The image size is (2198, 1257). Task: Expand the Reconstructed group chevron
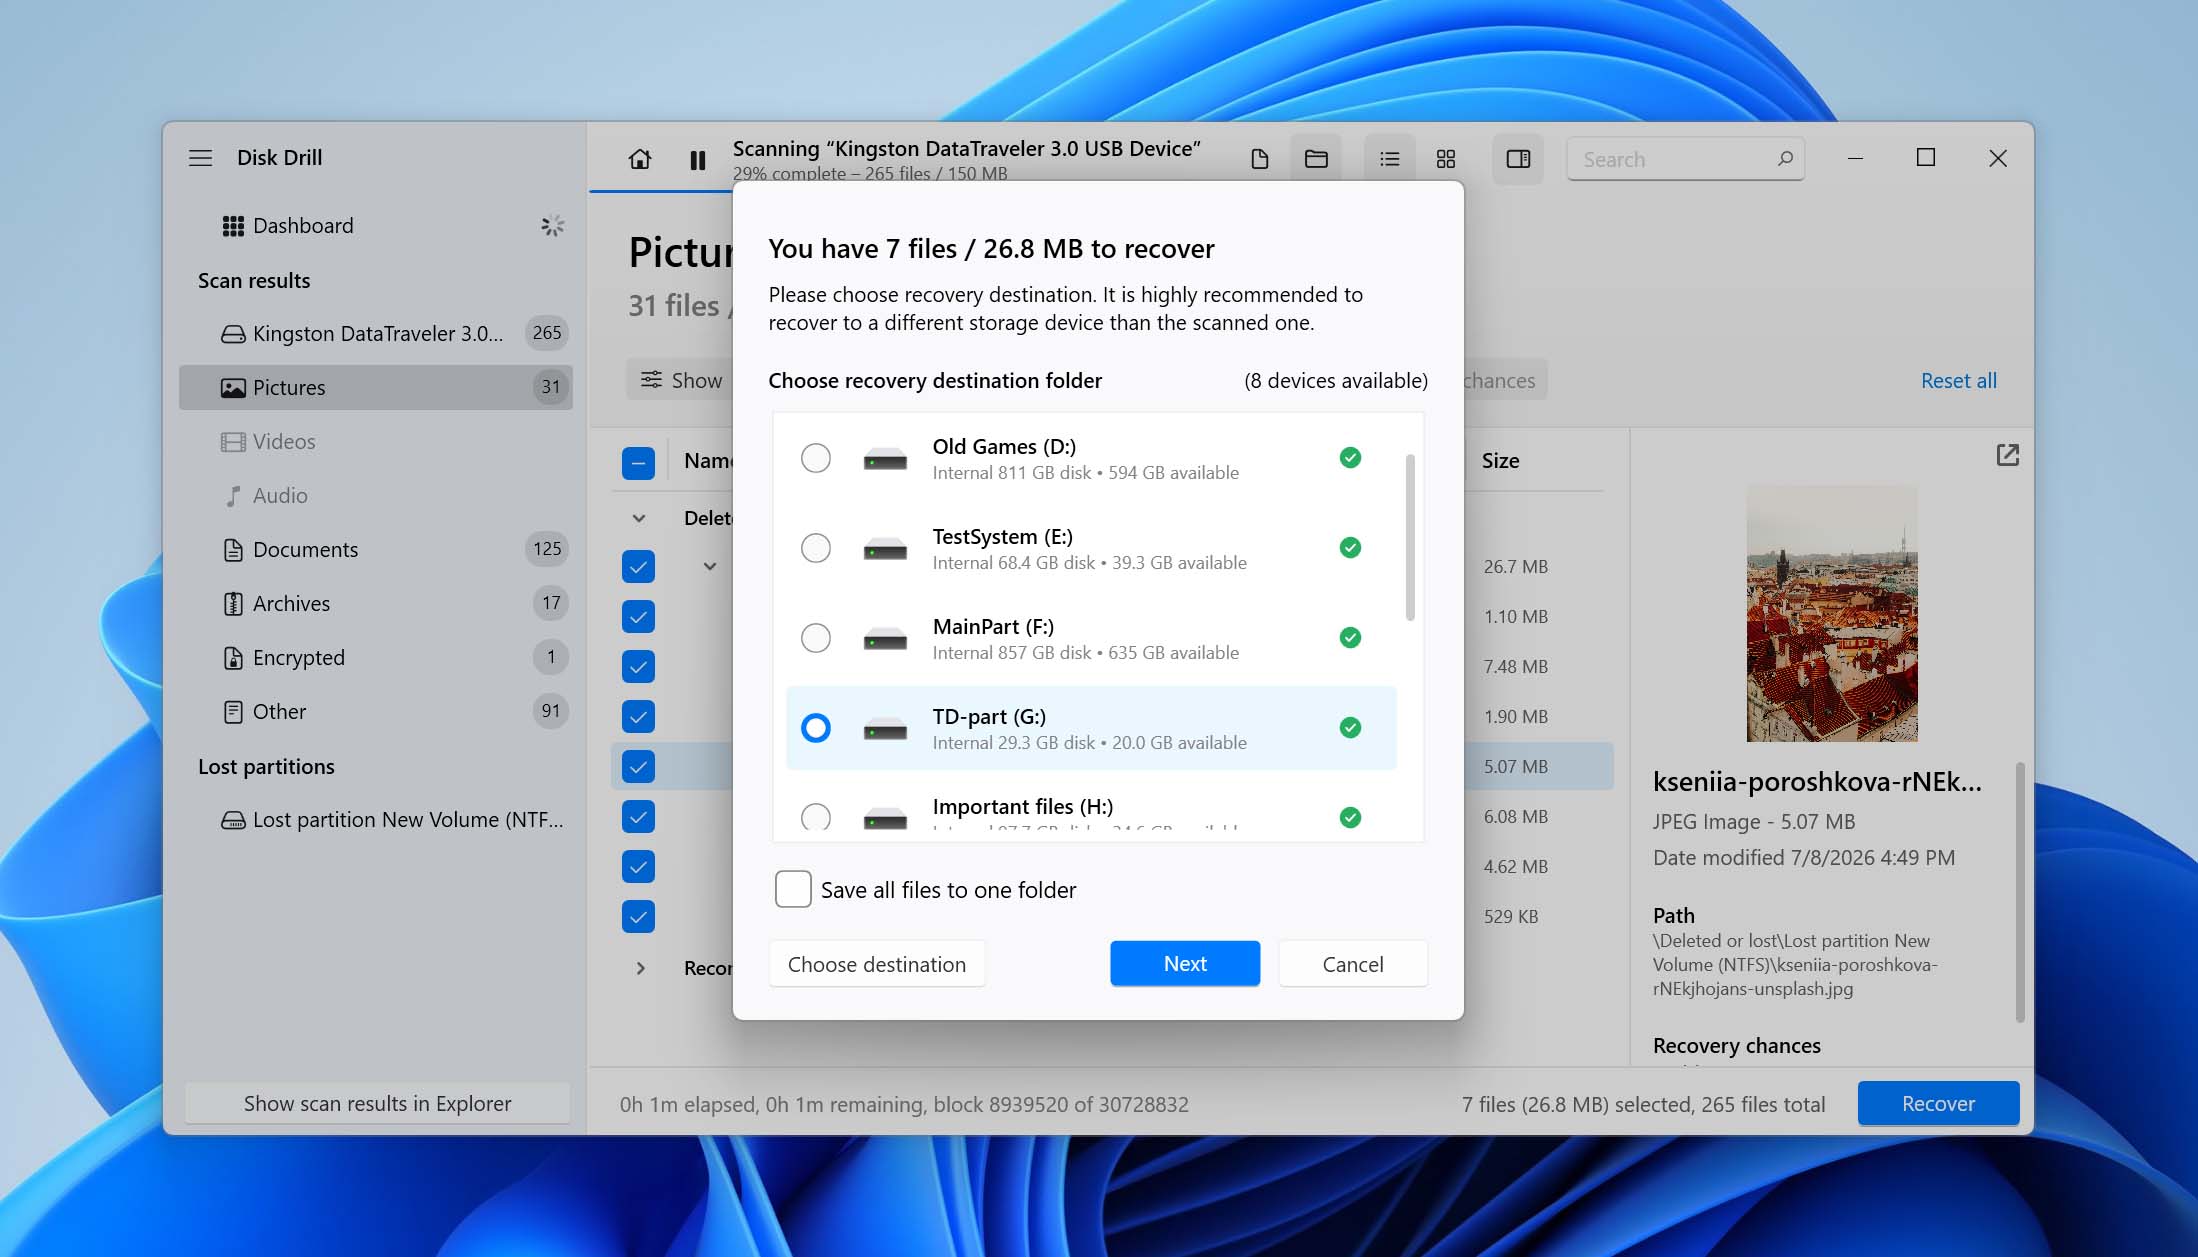pyautogui.click(x=640, y=968)
